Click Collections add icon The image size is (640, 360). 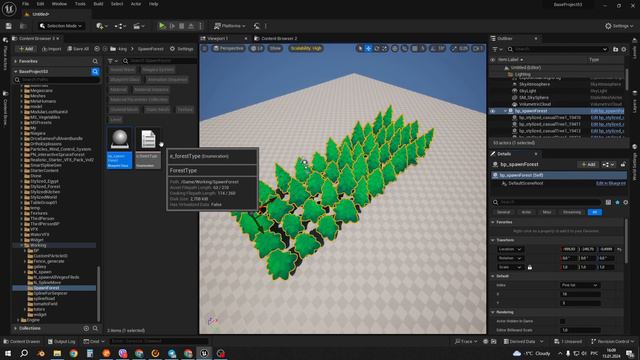tap(86, 328)
